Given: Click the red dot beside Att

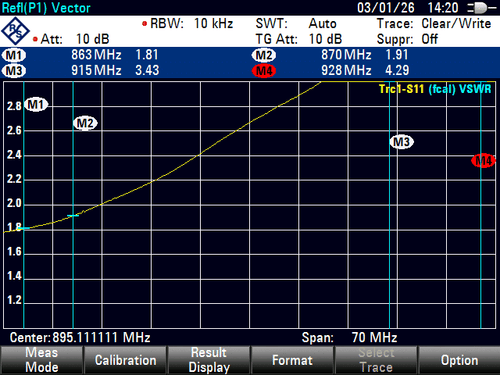Looking at the screenshot, I should [x=35, y=39].
